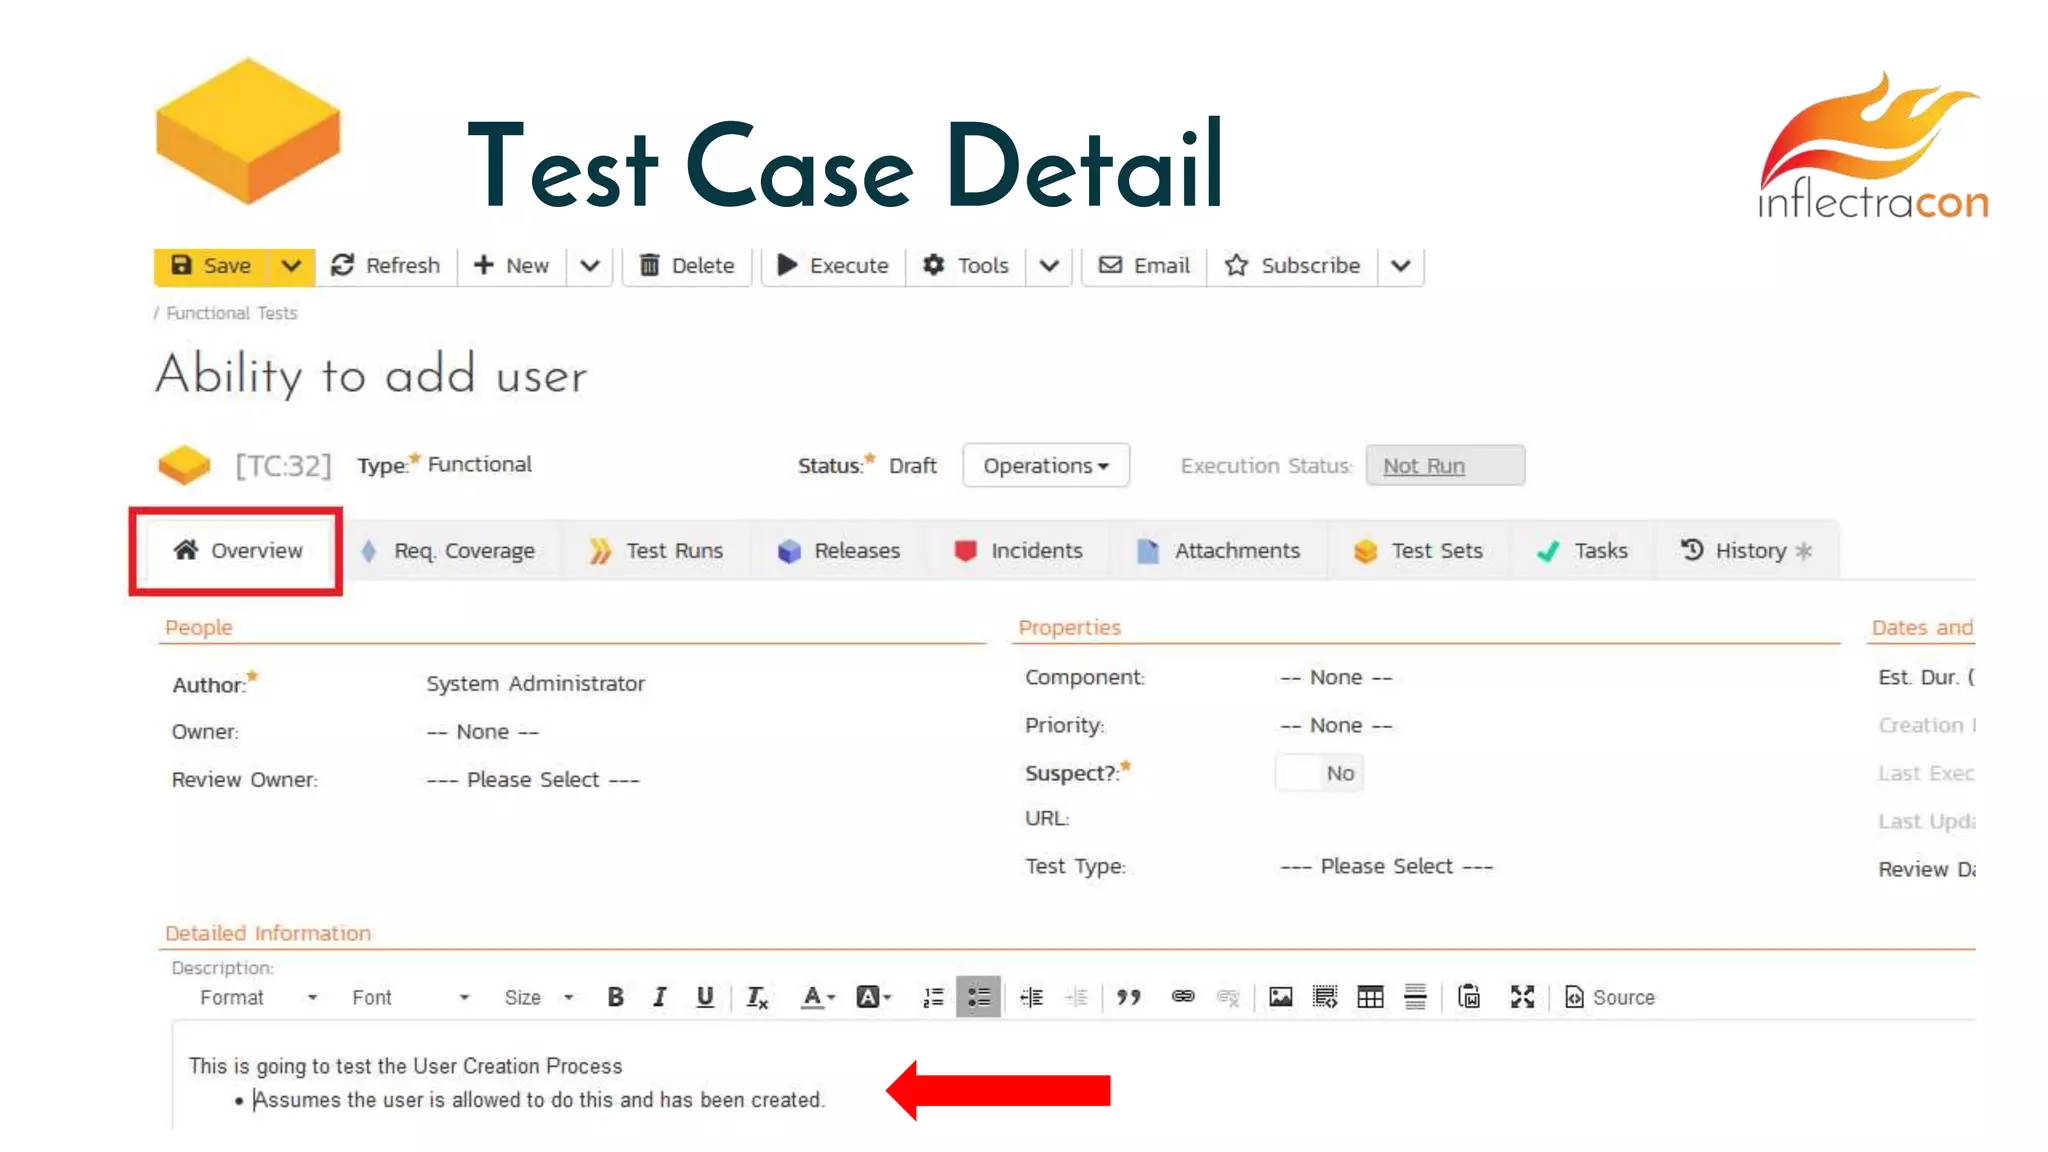Click the Save button
This screenshot has height=1152, width=2048.
(x=211, y=266)
